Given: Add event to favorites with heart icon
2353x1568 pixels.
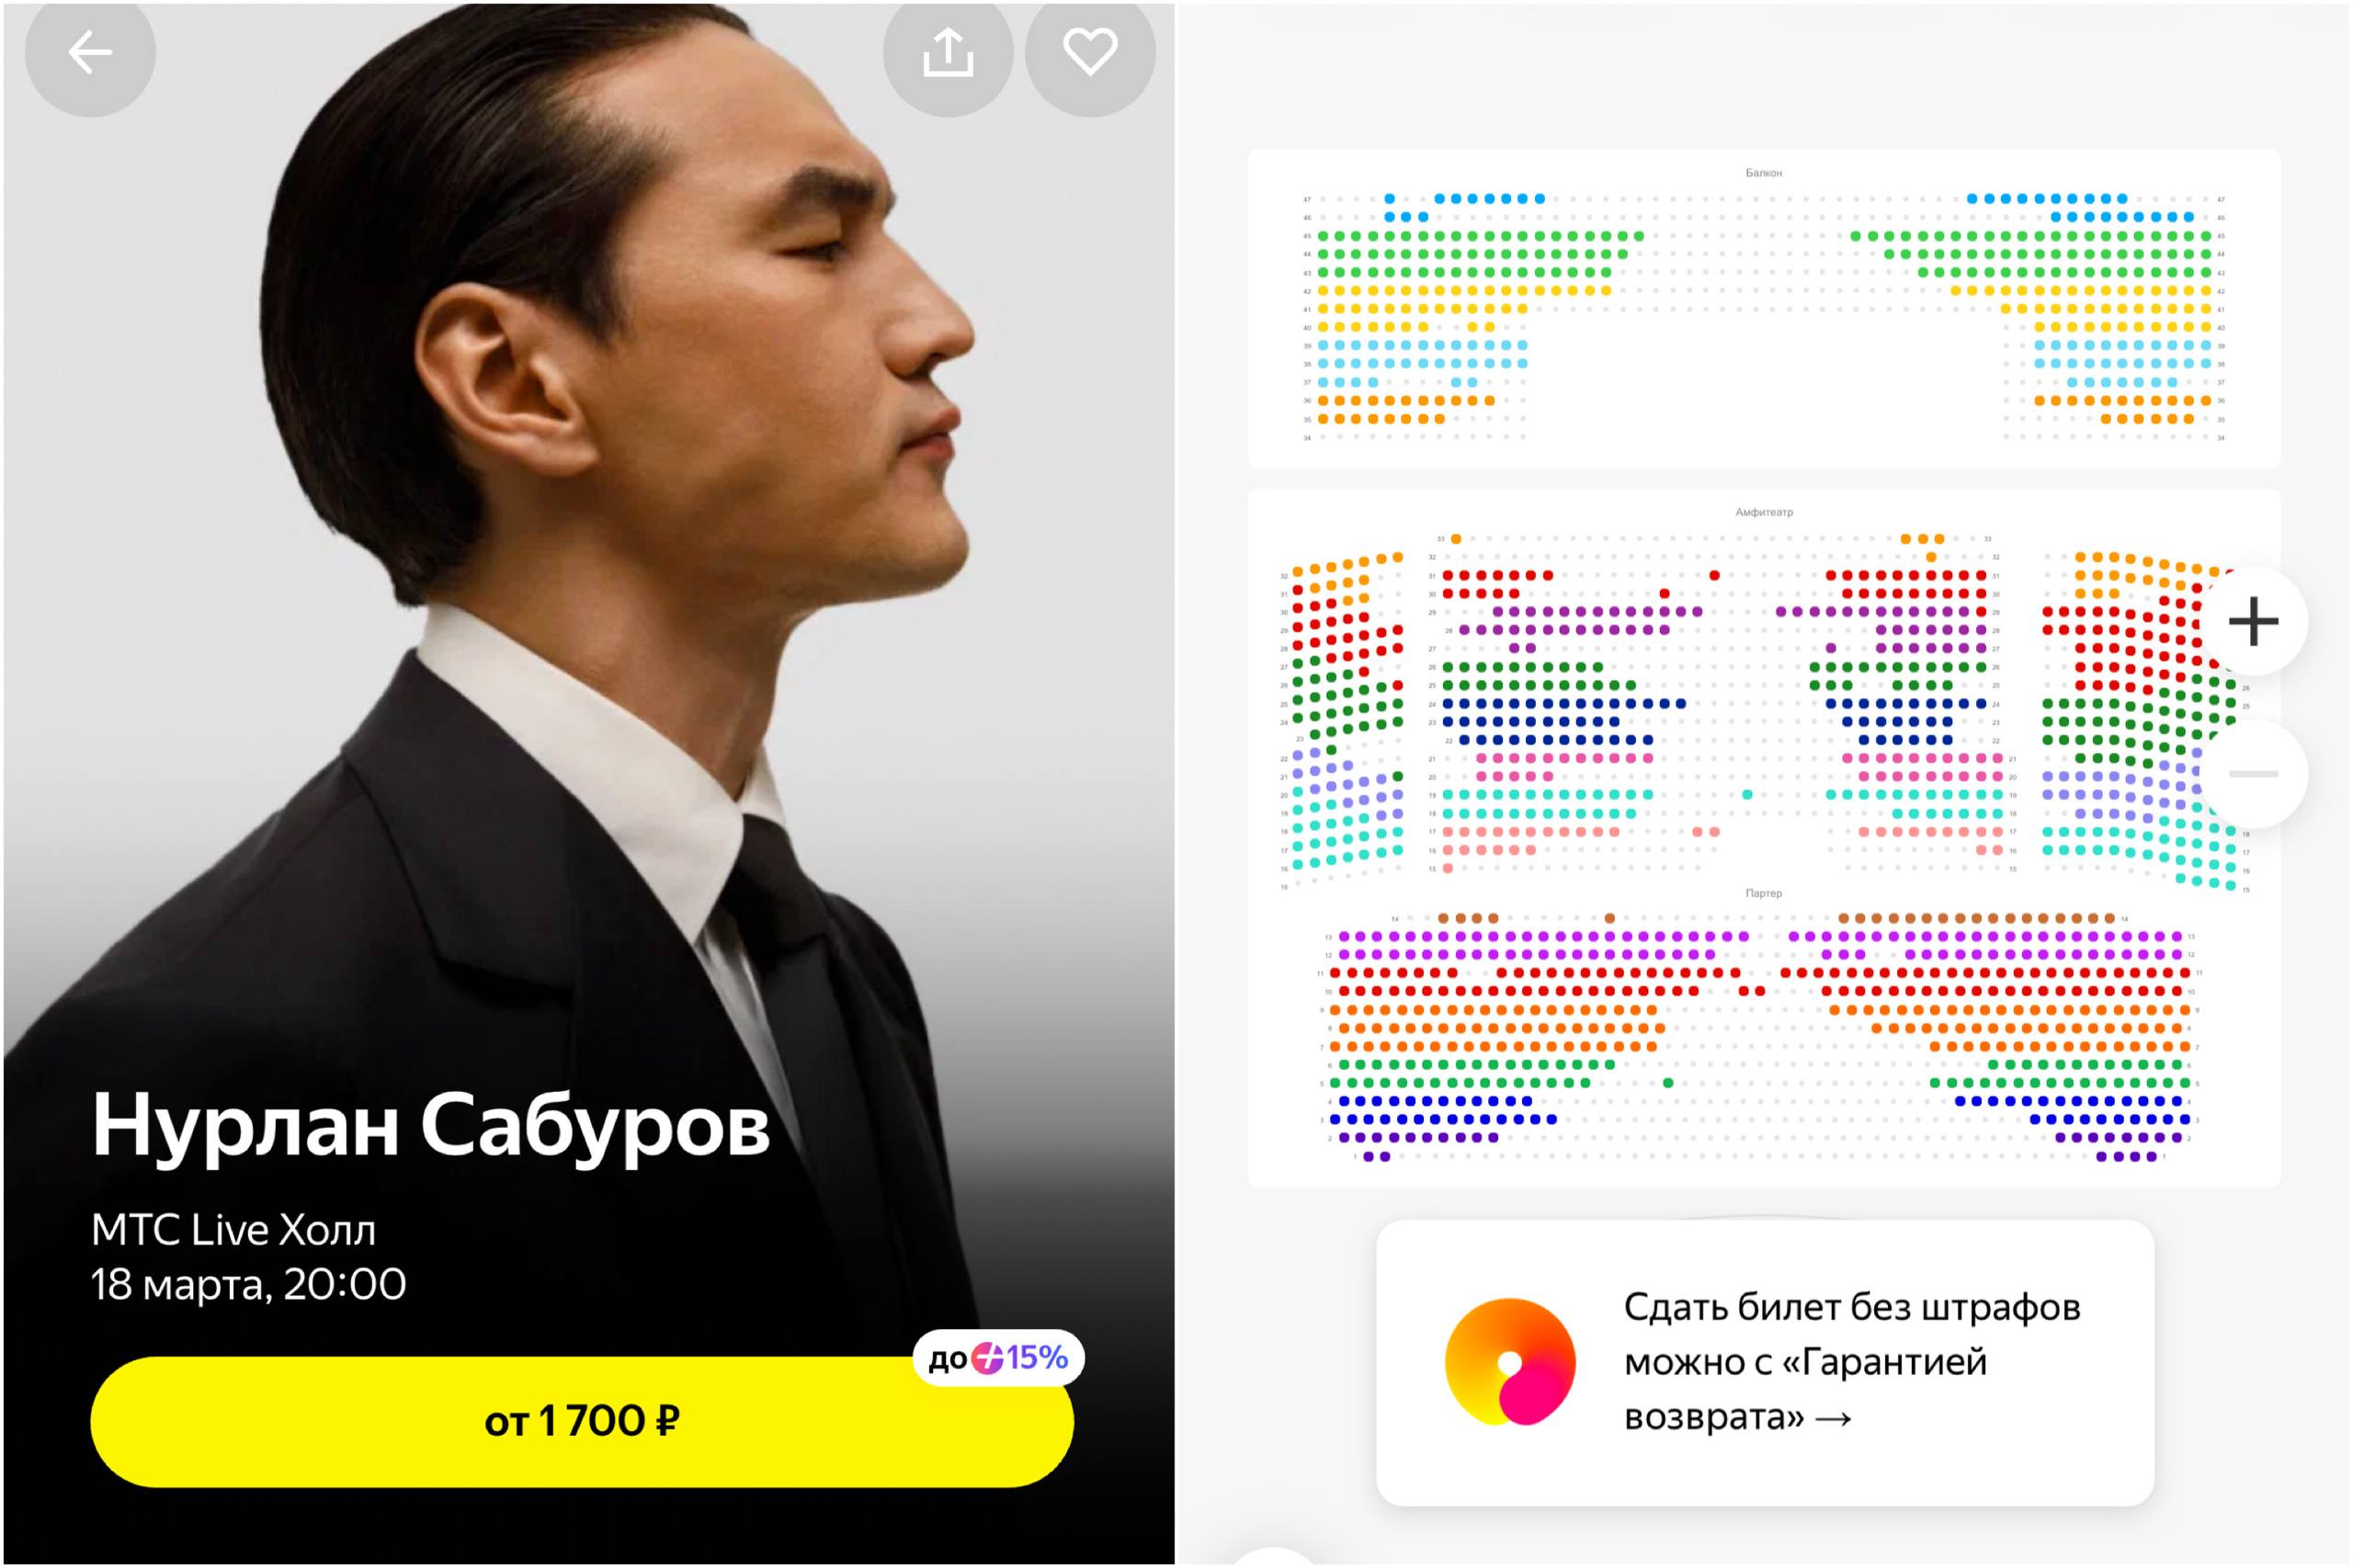Looking at the screenshot, I should pyautogui.click(x=1090, y=52).
